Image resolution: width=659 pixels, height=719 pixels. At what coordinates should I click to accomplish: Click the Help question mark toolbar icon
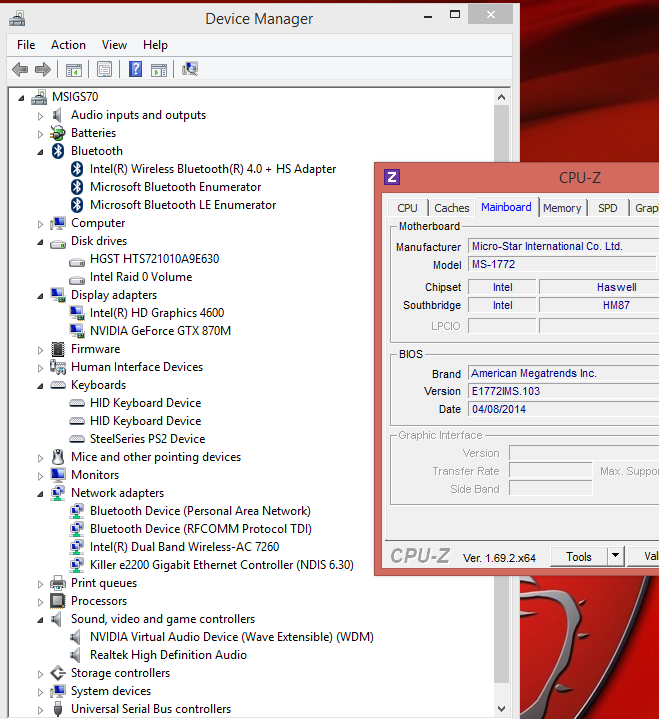click(135, 69)
